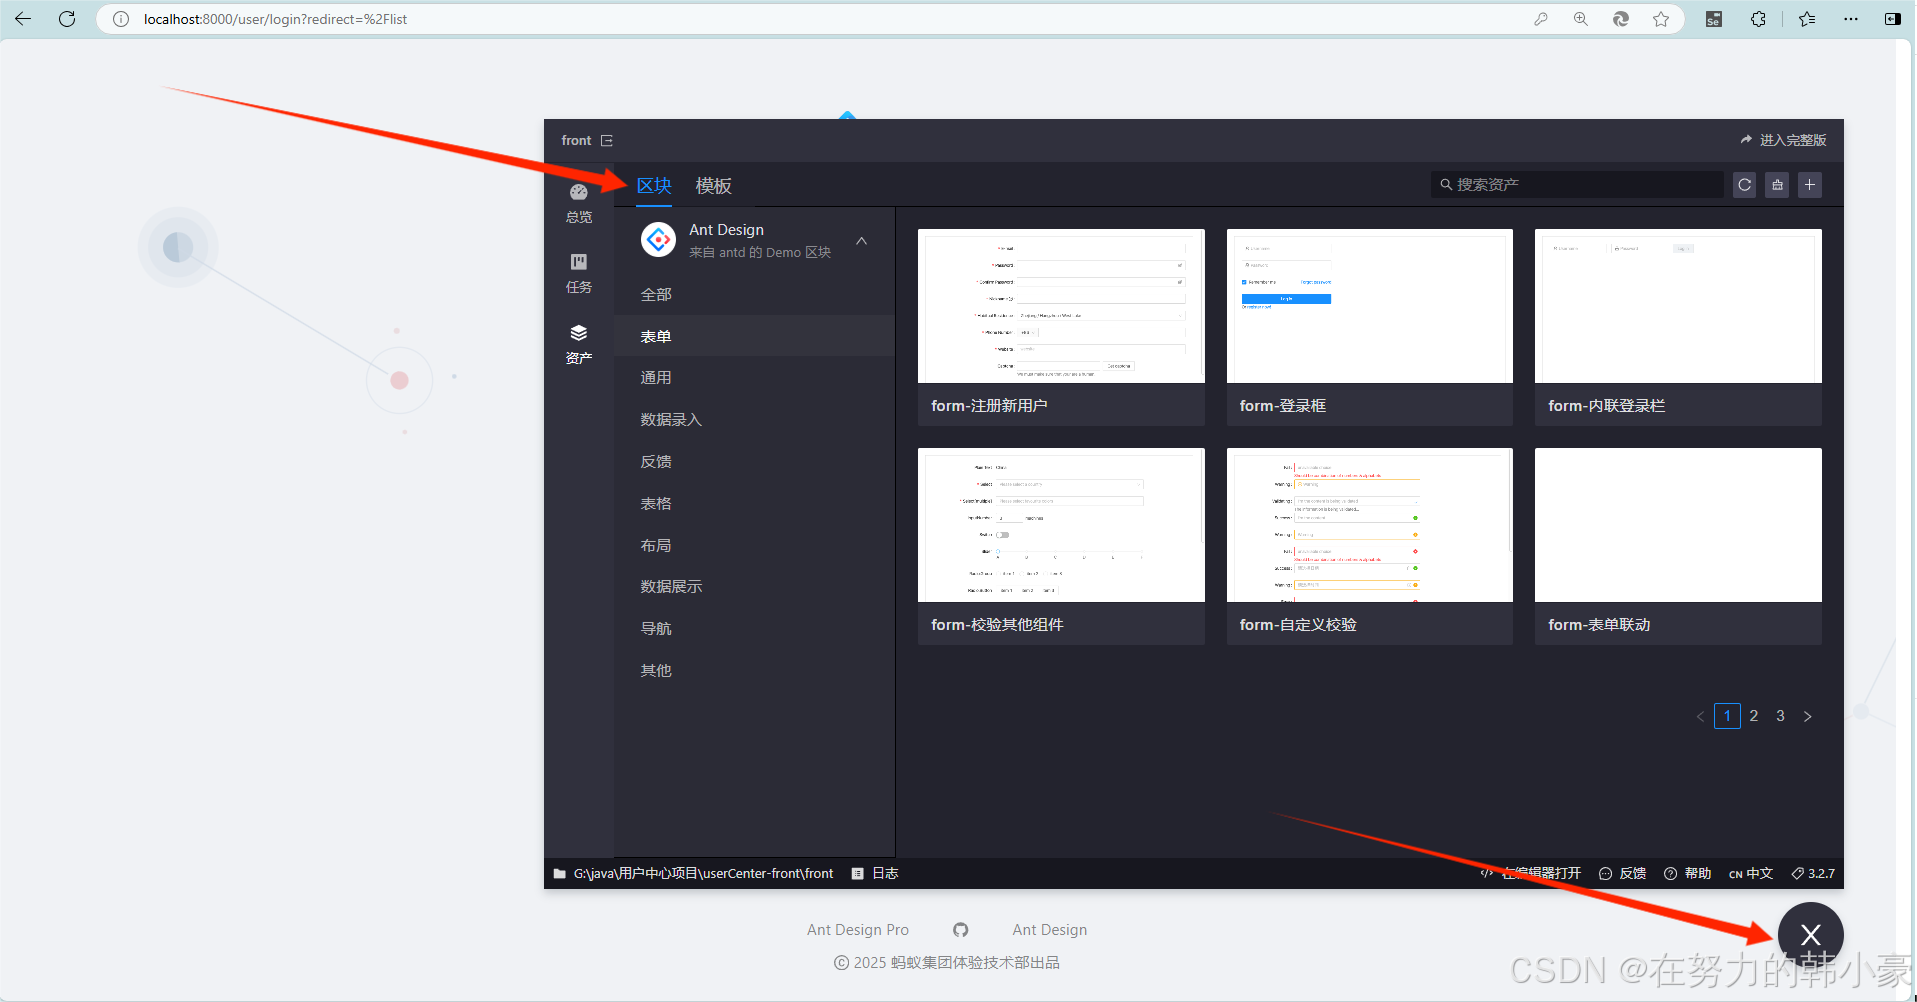Click the GitHub icon in the footer
Image resolution: width=1917 pixels, height=1002 pixels.
(x=960, y=930)
